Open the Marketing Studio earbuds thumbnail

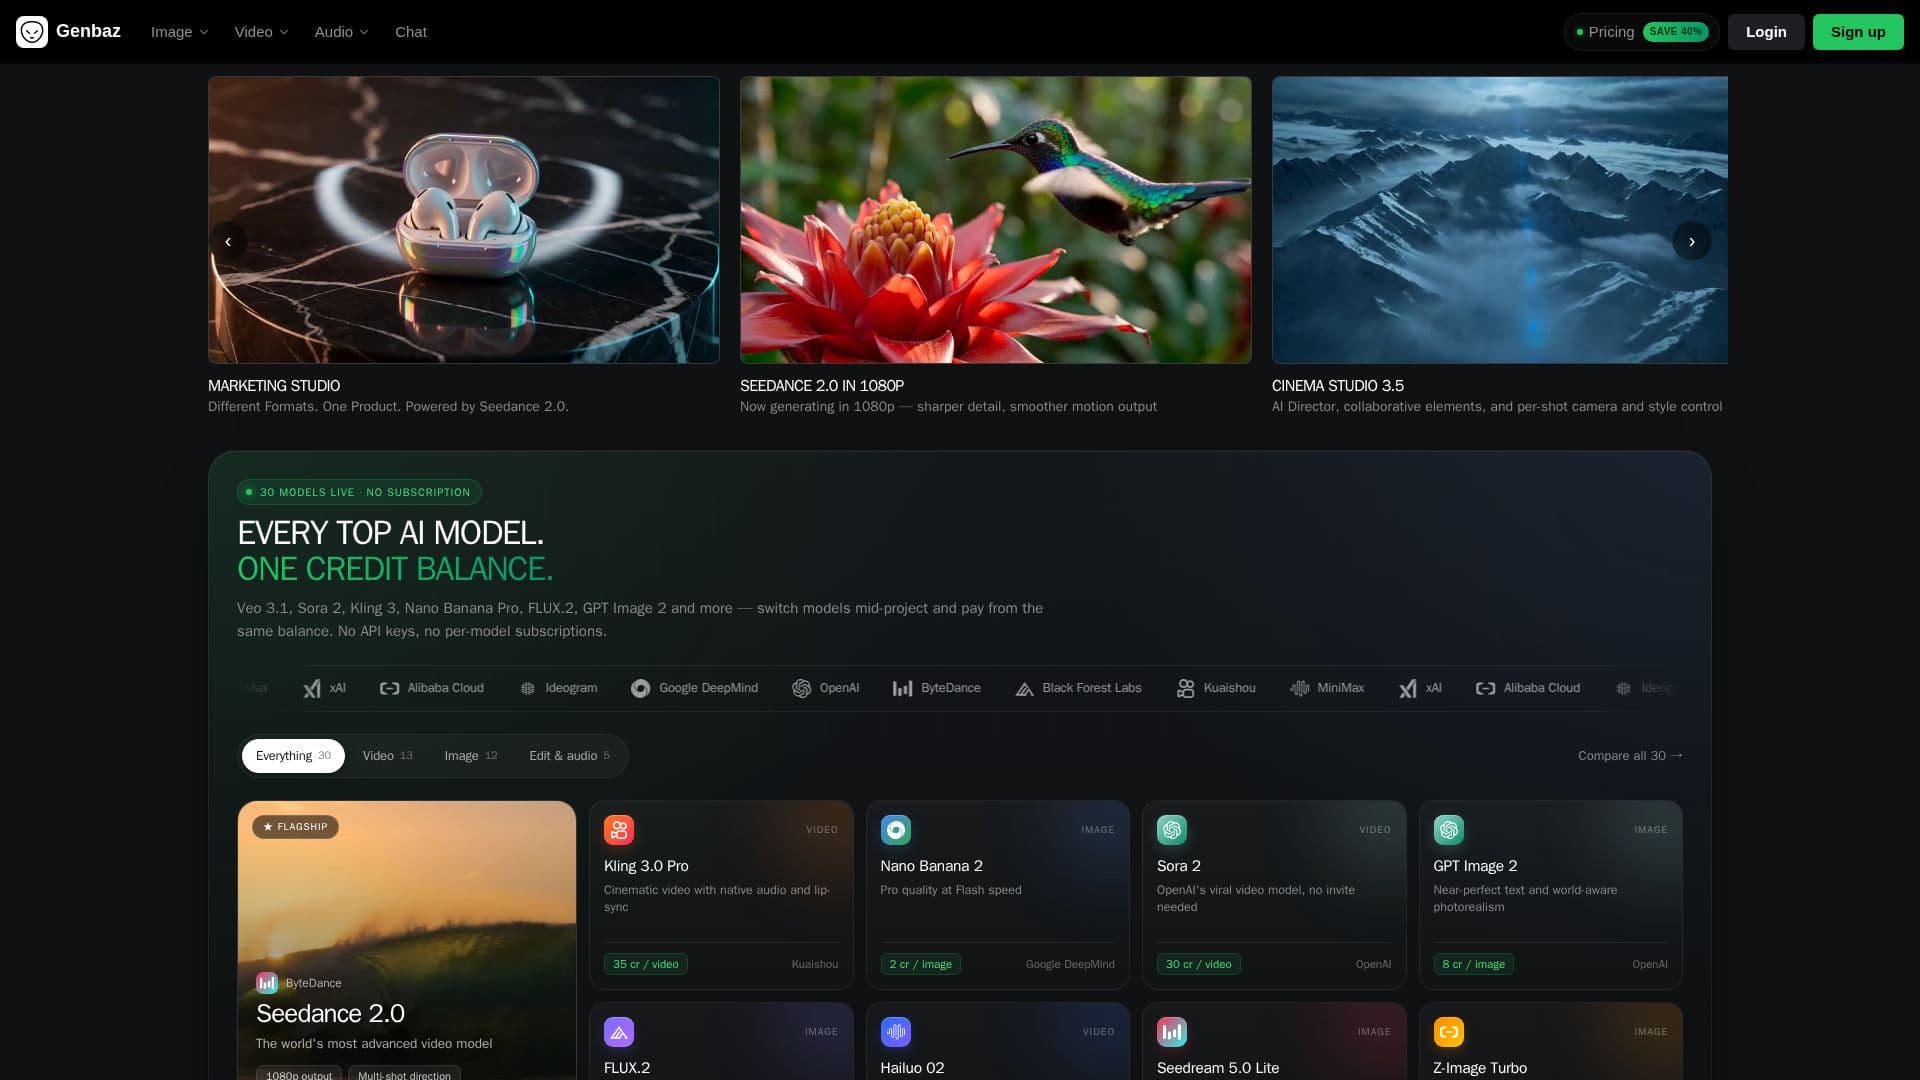pos(464,220)
